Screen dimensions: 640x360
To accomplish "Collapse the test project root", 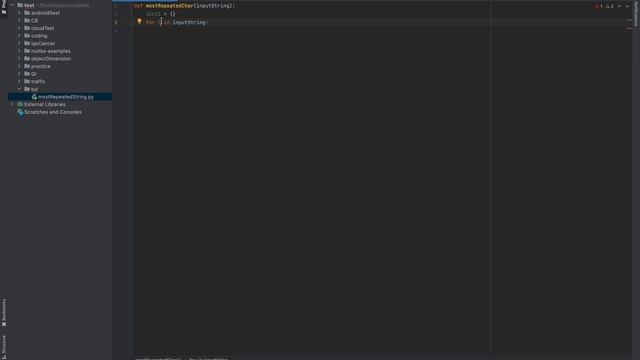I will point(12,5).
